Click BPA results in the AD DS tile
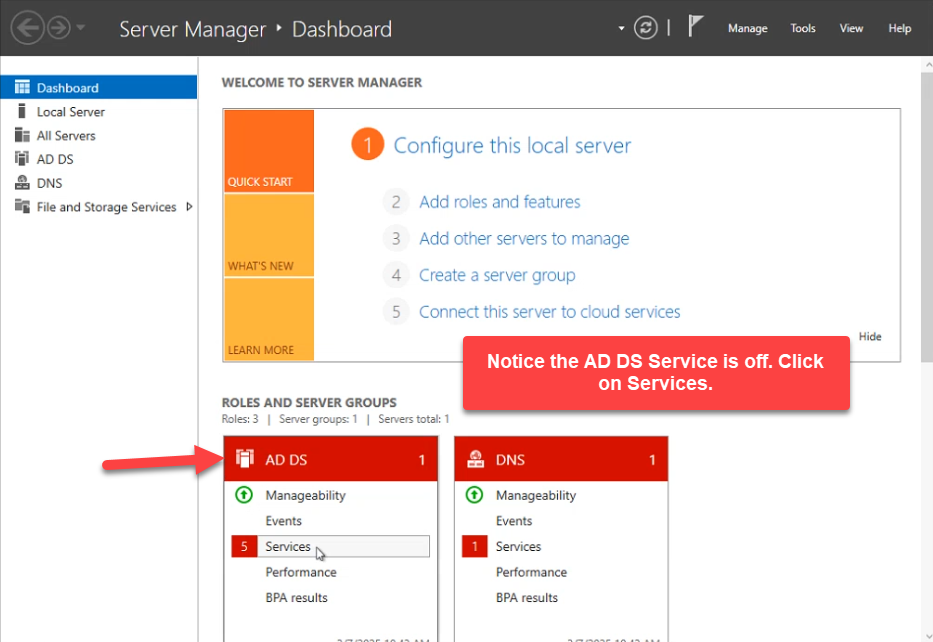 coord(296,597)
